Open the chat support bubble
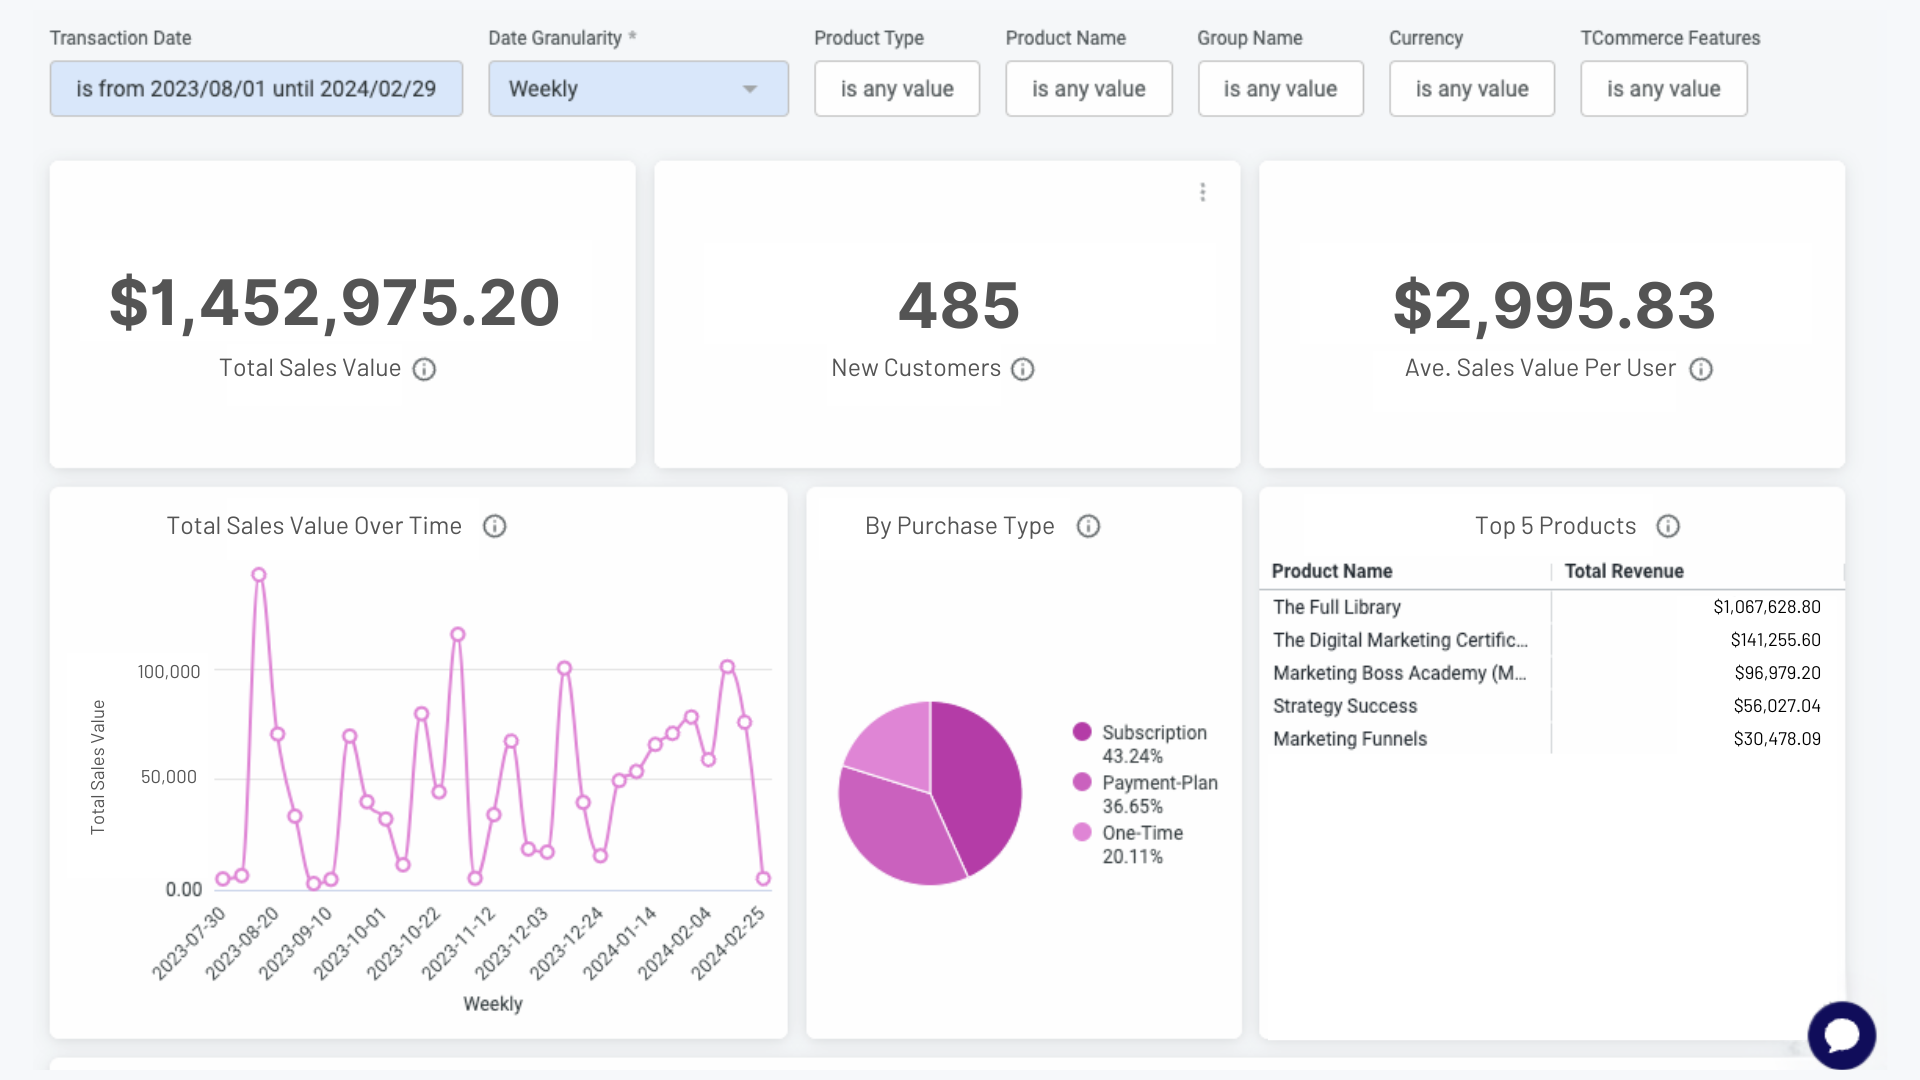The width and height of the screenshot is (1920, 1080). [1841, 1035]
